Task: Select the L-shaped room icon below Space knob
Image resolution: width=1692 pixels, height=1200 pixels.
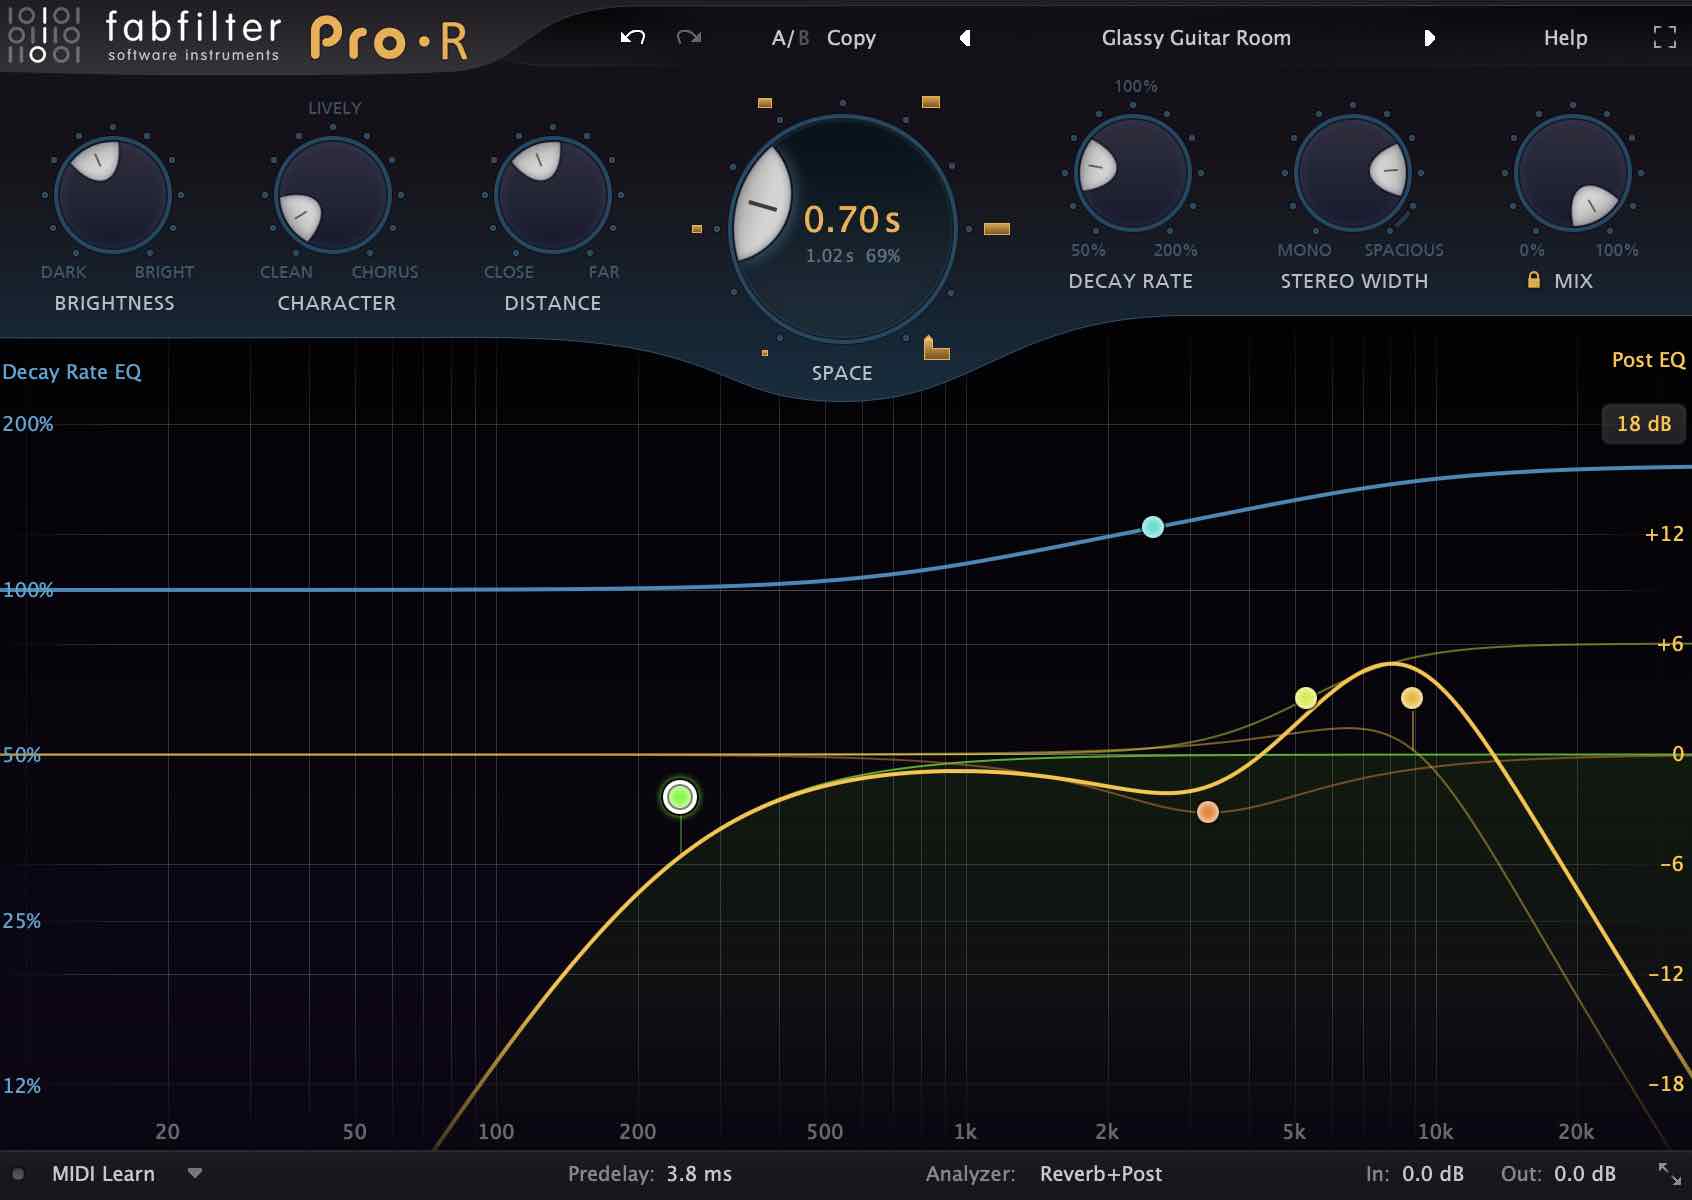Action: [x=936, y=348]
